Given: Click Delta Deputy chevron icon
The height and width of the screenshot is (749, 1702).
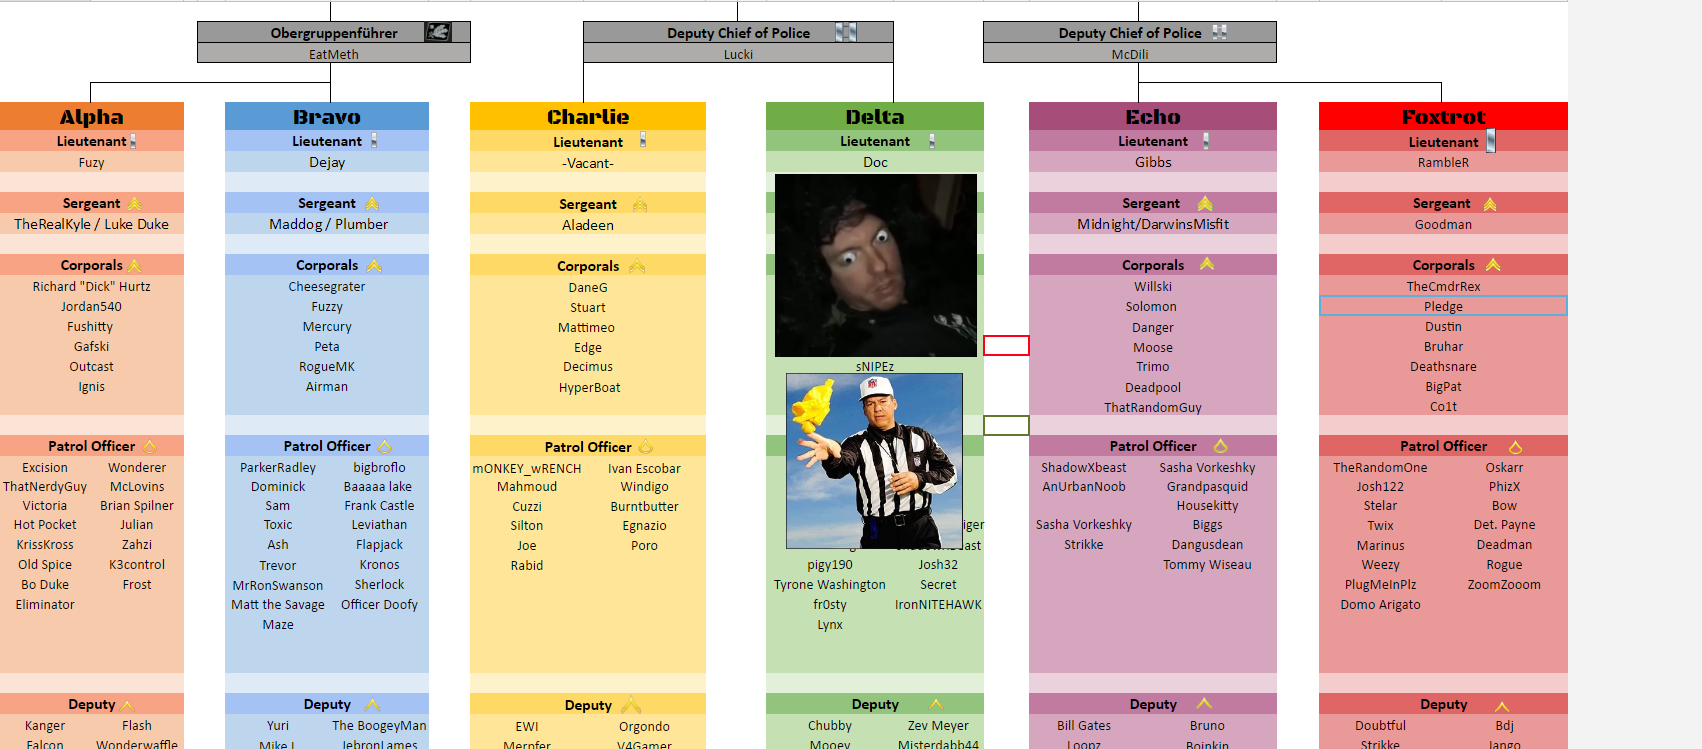Looking at the screenshot, I should pyautogui.click(x=936, y=704).
